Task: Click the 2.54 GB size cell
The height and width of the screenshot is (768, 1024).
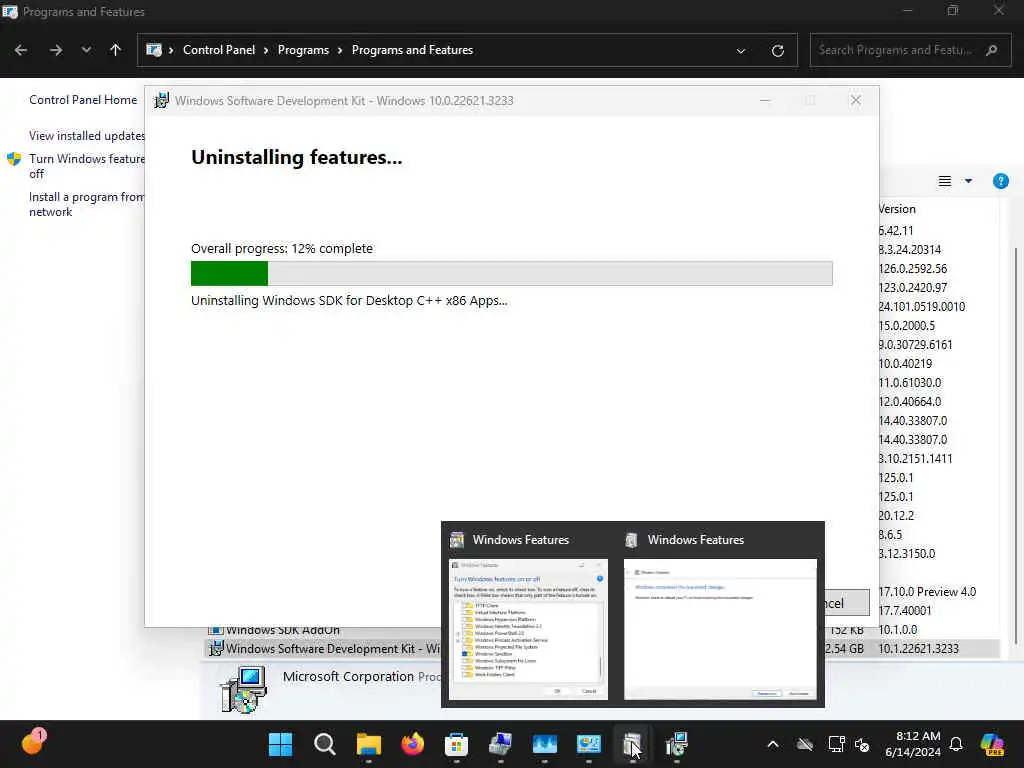Action: pos(845,648)
